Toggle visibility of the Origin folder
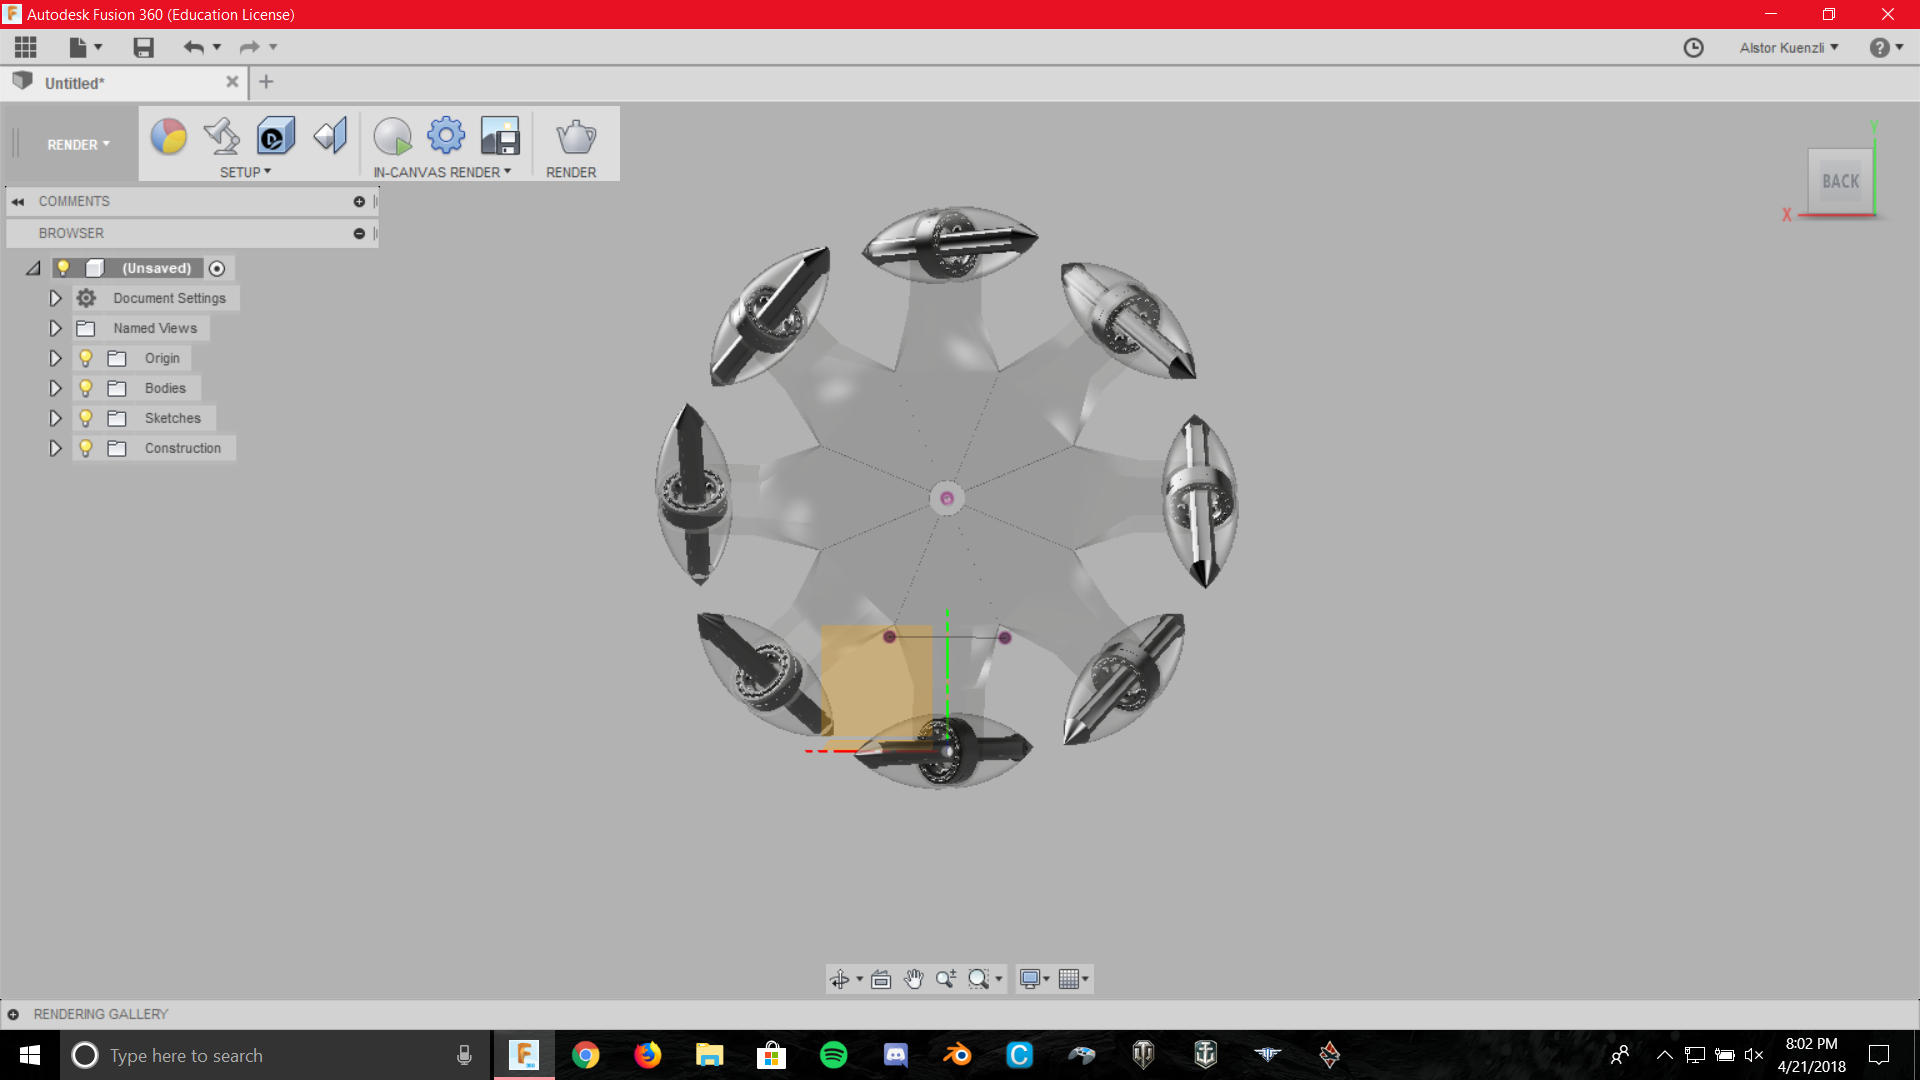Image resolution: width=1920 pixels, height=1080 pixels. tap(86, 358)
